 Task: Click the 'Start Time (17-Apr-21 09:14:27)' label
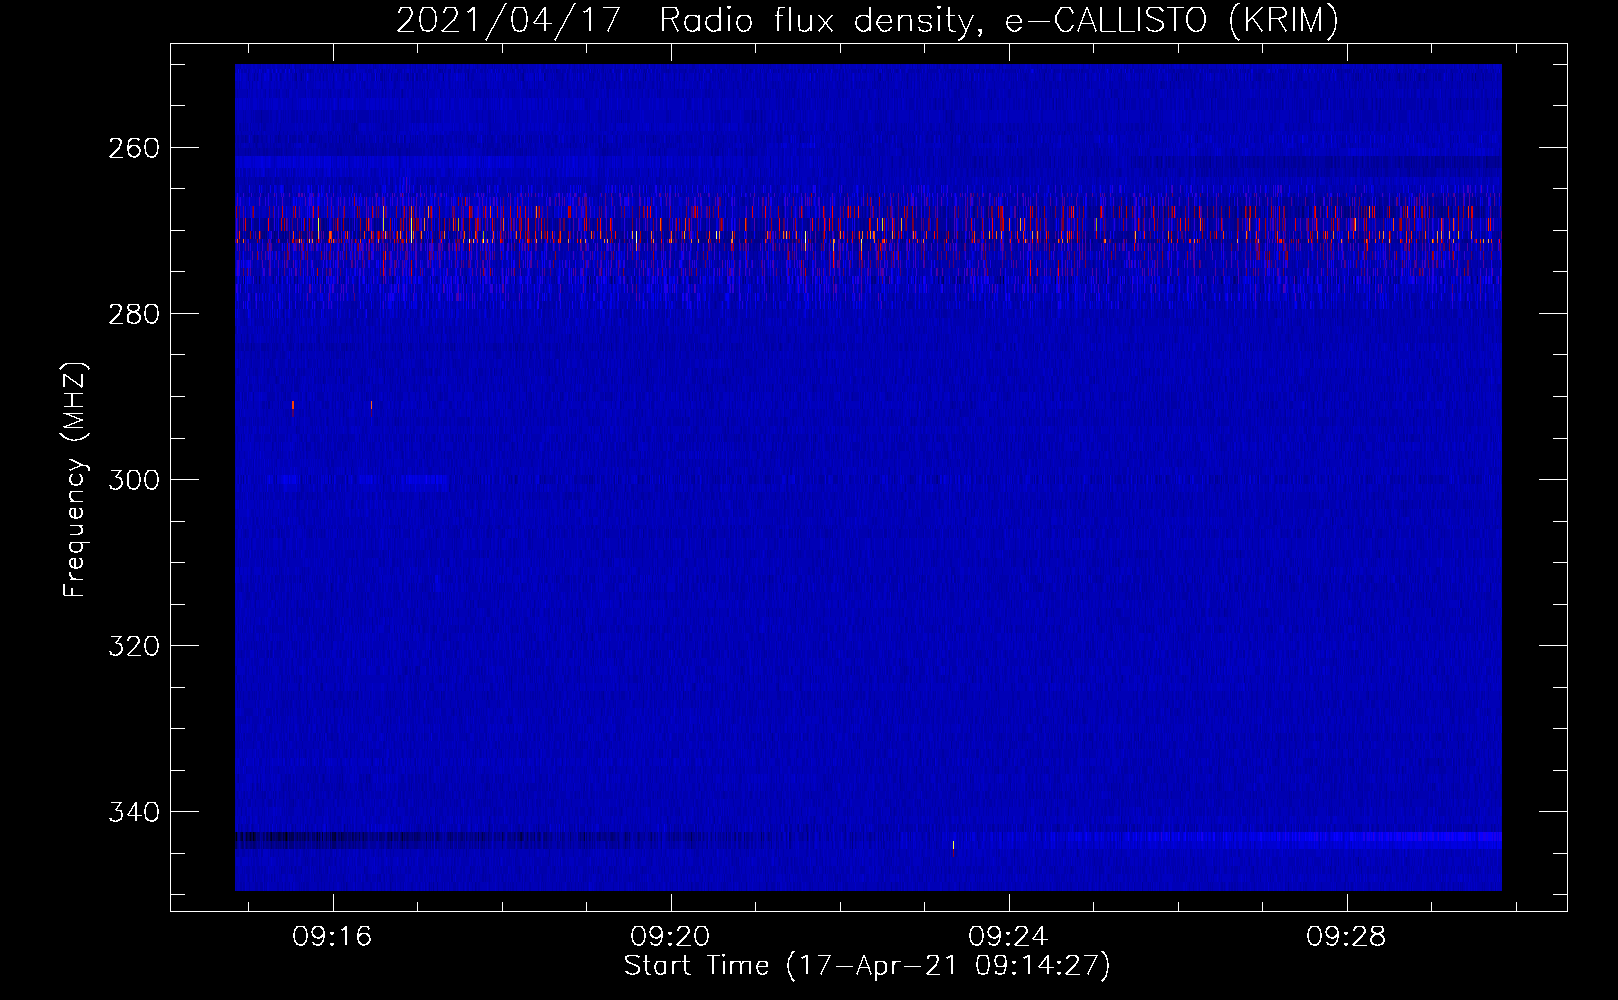pos(867,966)
